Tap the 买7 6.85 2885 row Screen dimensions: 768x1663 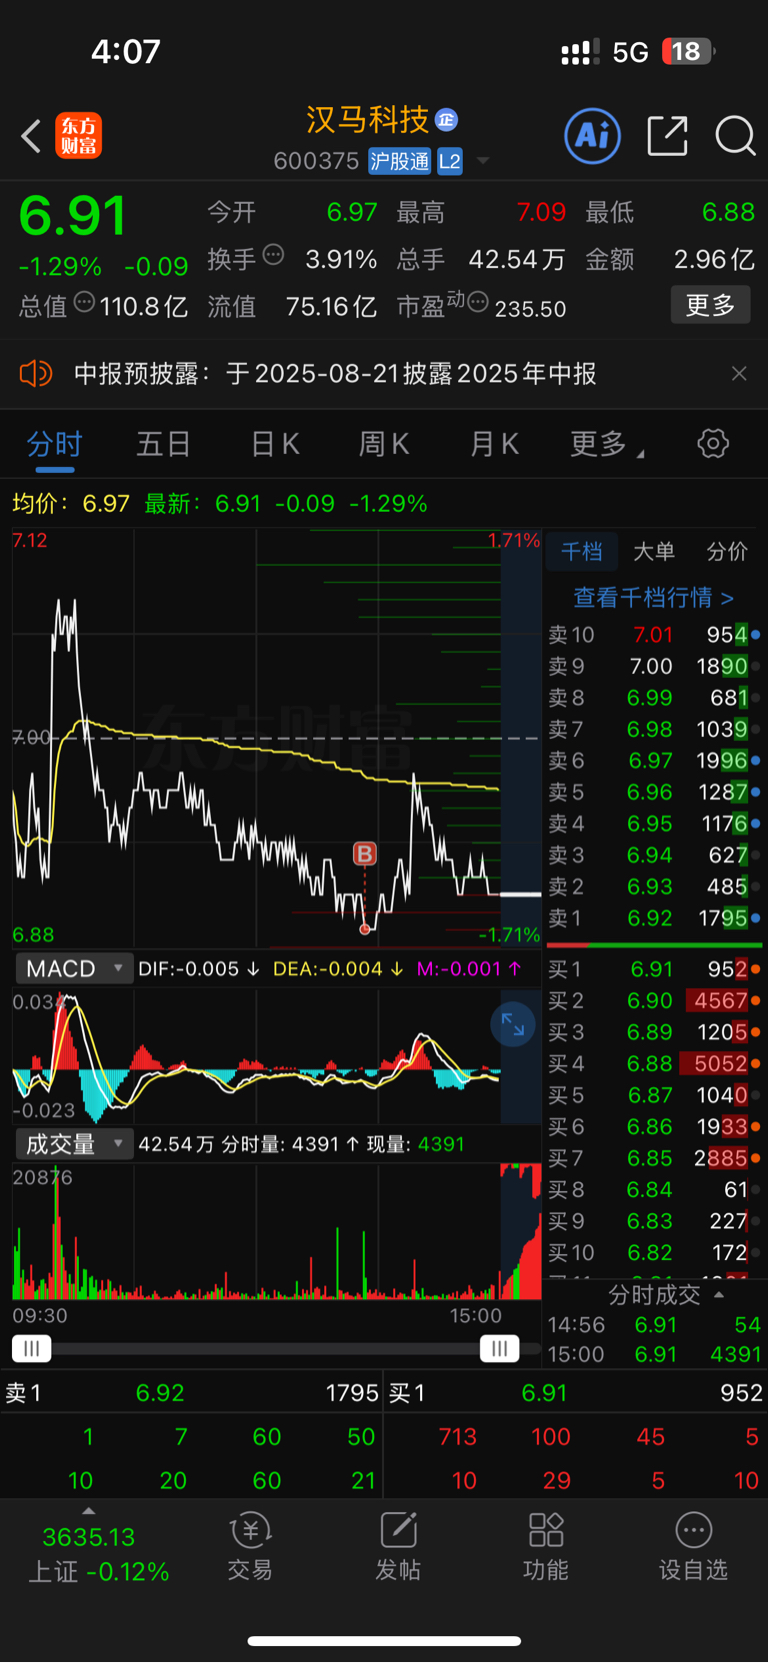click(654, 1158)
